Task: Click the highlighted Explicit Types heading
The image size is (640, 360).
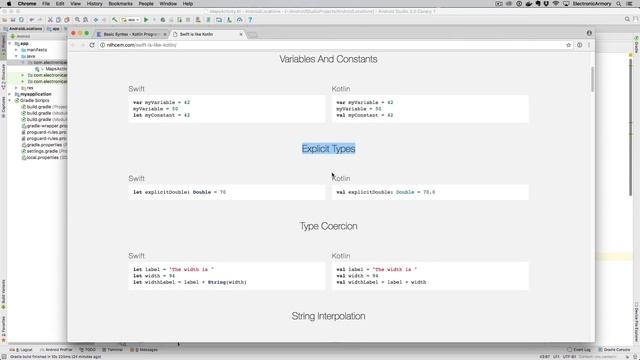Action: coord(329,149)
